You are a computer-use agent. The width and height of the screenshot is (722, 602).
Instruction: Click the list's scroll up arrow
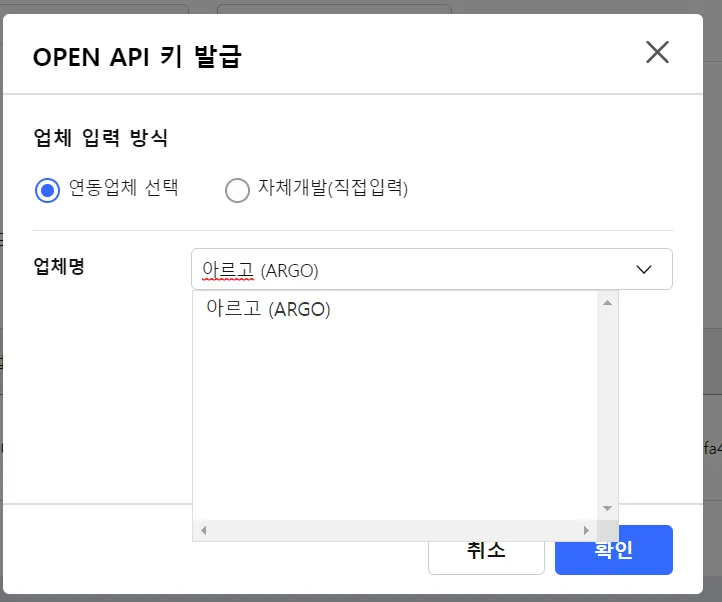(x=607, y=301)
